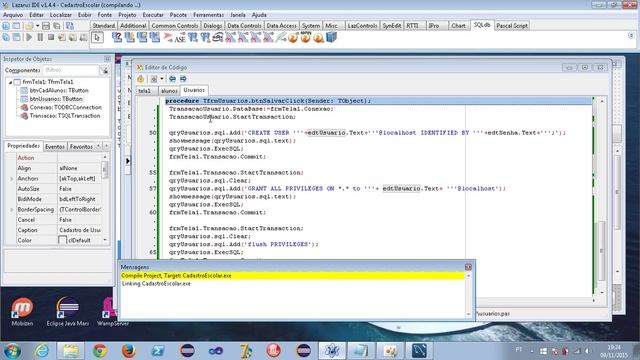
Task: Select Transacao: TSQLTransaction in component tree
Action: tap(64, 116)
